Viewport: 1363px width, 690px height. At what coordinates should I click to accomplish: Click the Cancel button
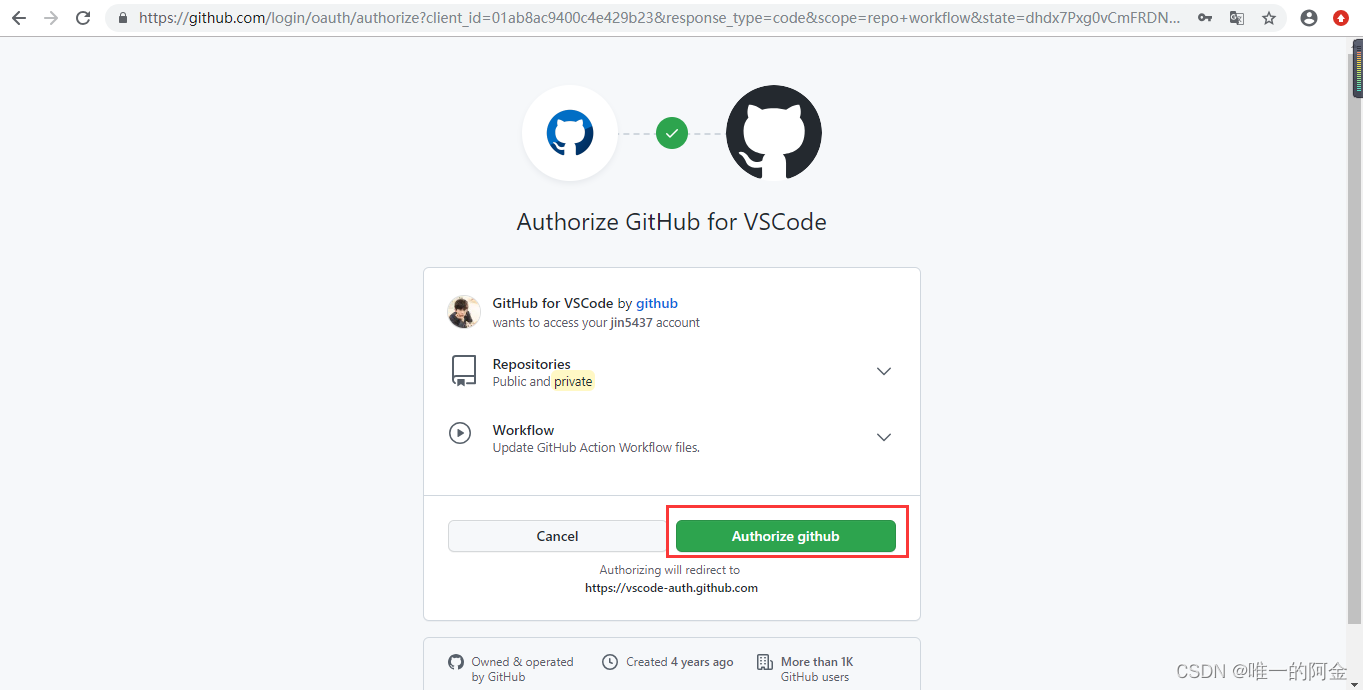pyautogui.click(x=557, y=536)
